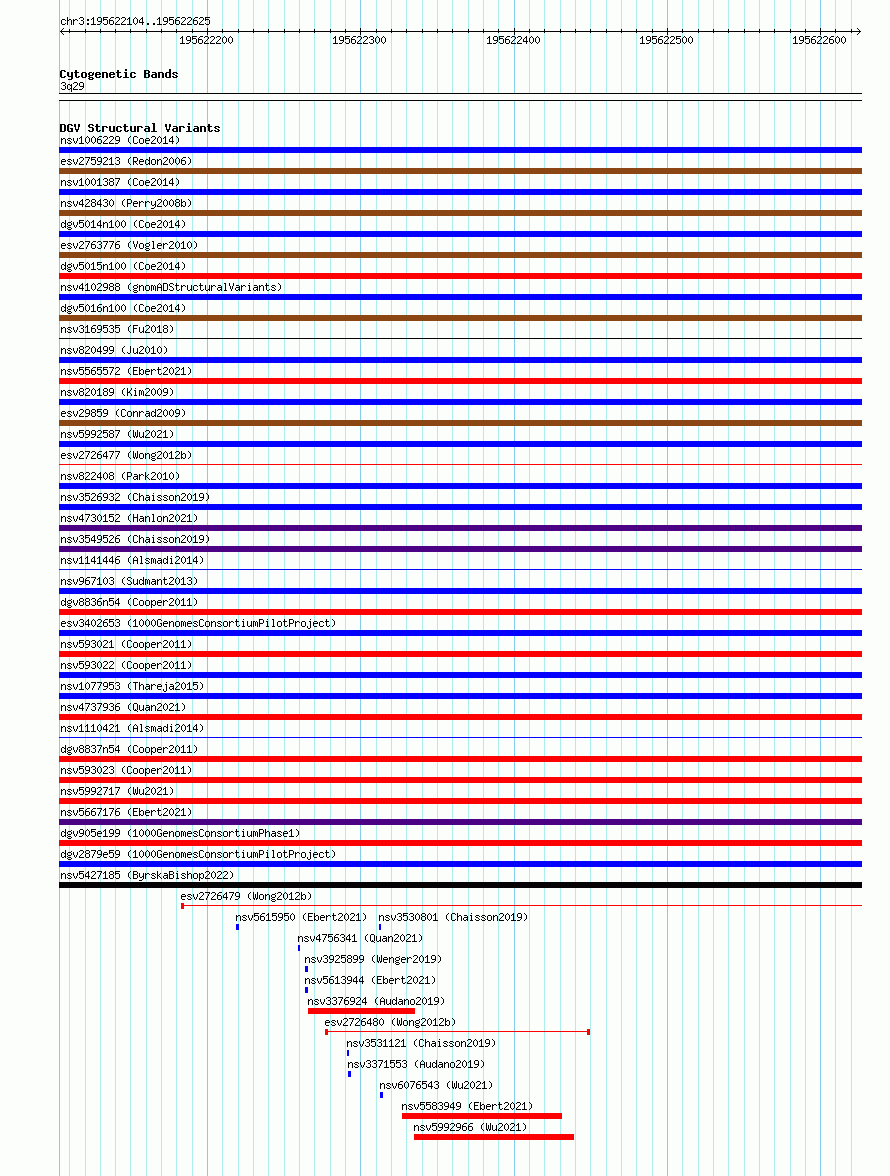Click the DGV Structural Variants track heading
Viewport: 890px width, 1176px height.
140,128
